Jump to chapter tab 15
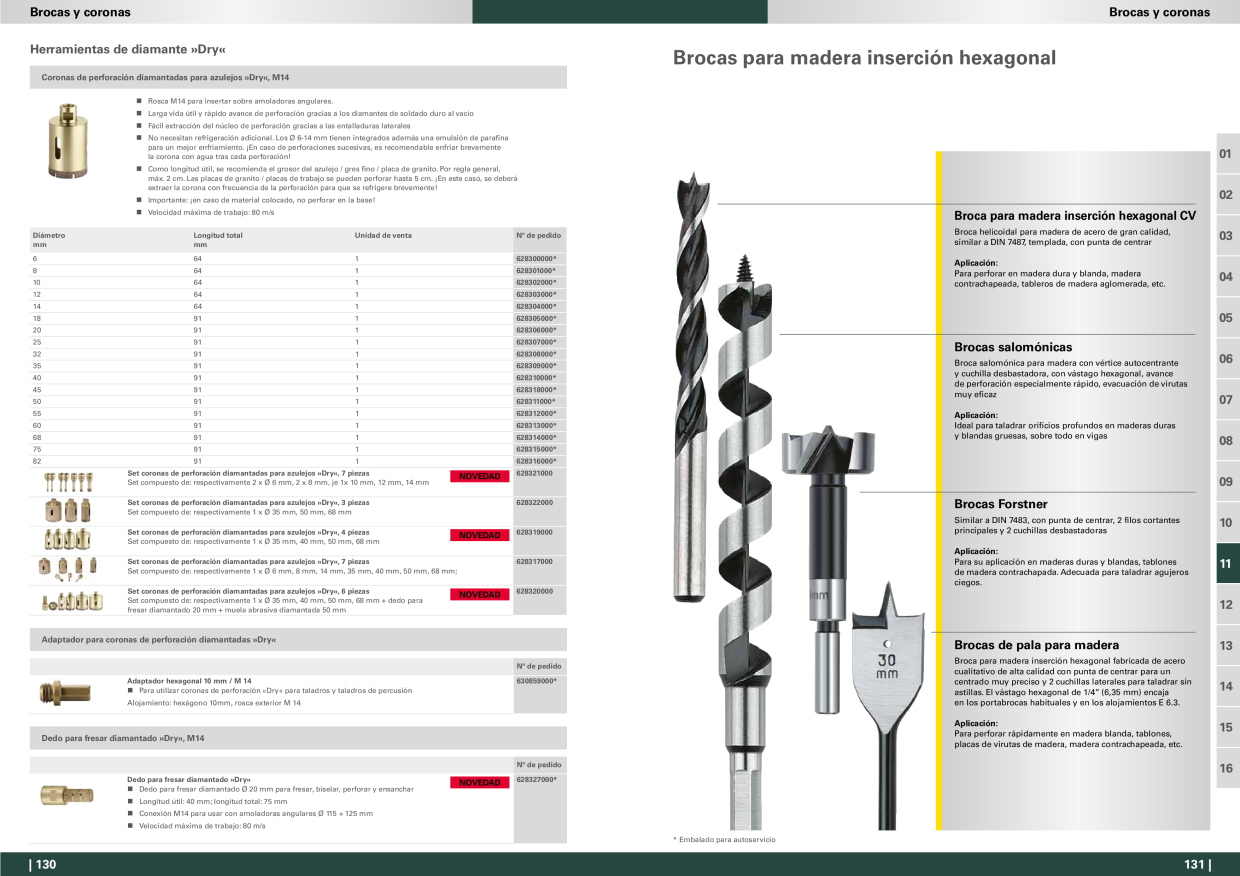Viewport: 1240px width, 876px height. 1227,728
